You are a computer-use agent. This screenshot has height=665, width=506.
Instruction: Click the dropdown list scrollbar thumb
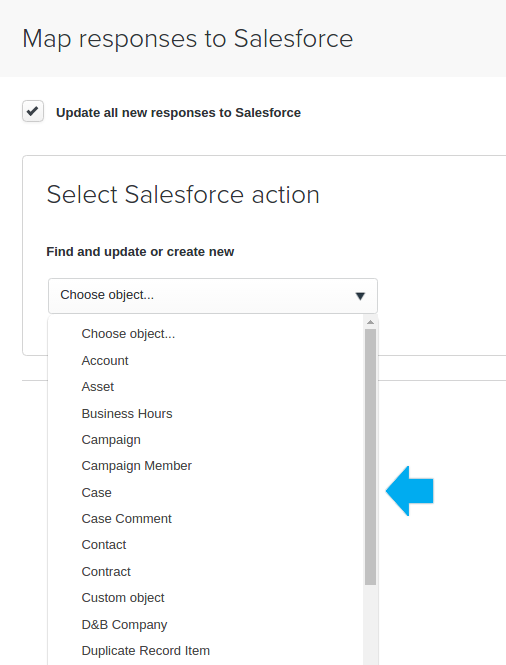[370, 457]
